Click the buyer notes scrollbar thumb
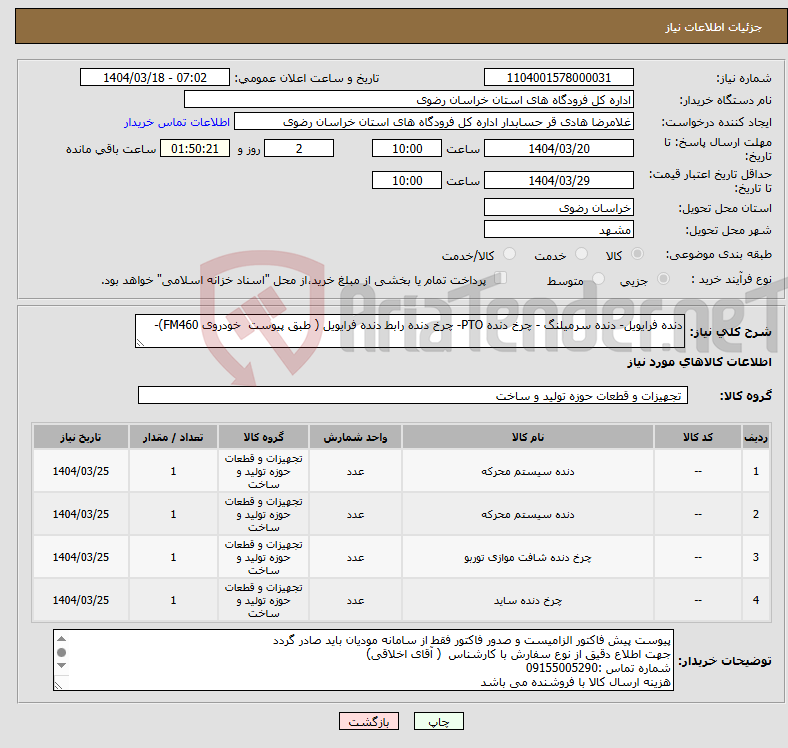Screen dimensions: 788x748 click(x=61, y=652)
